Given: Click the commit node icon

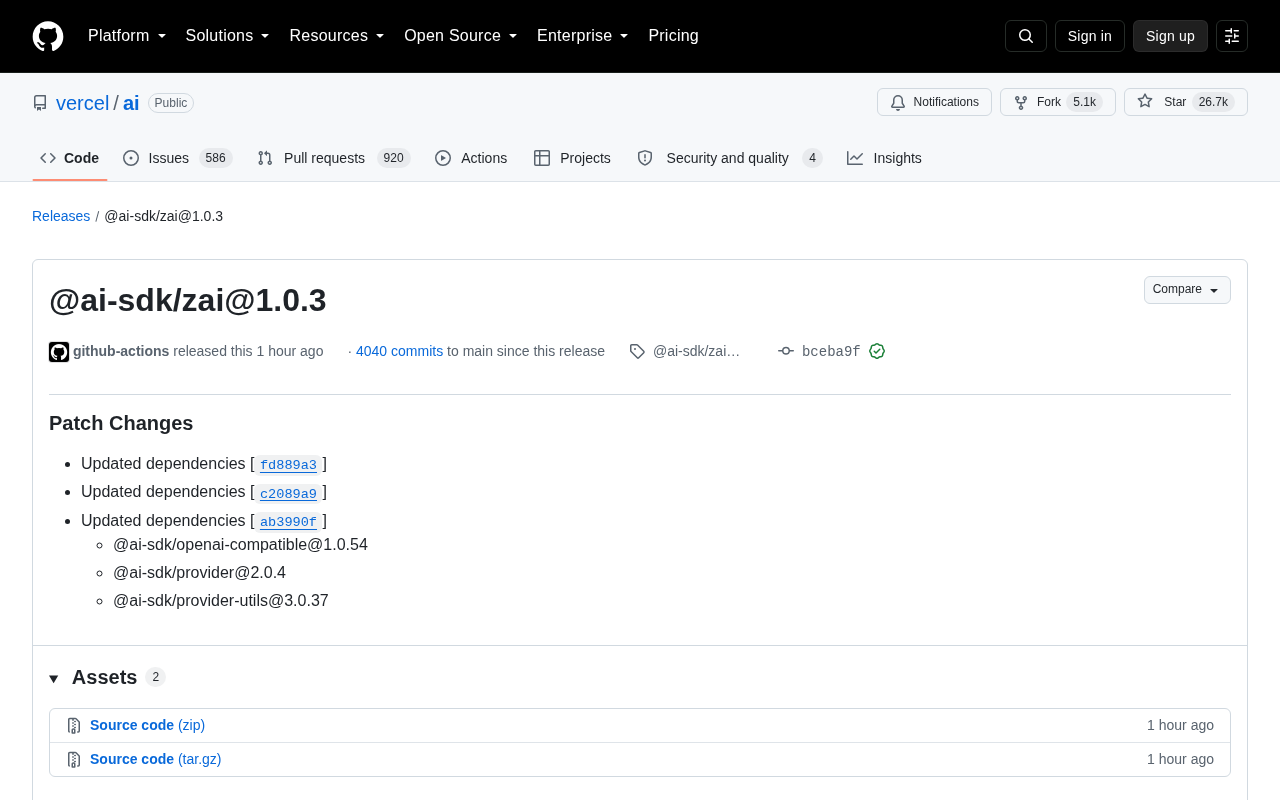Looking at the screenshot, I should coord(786,351).
